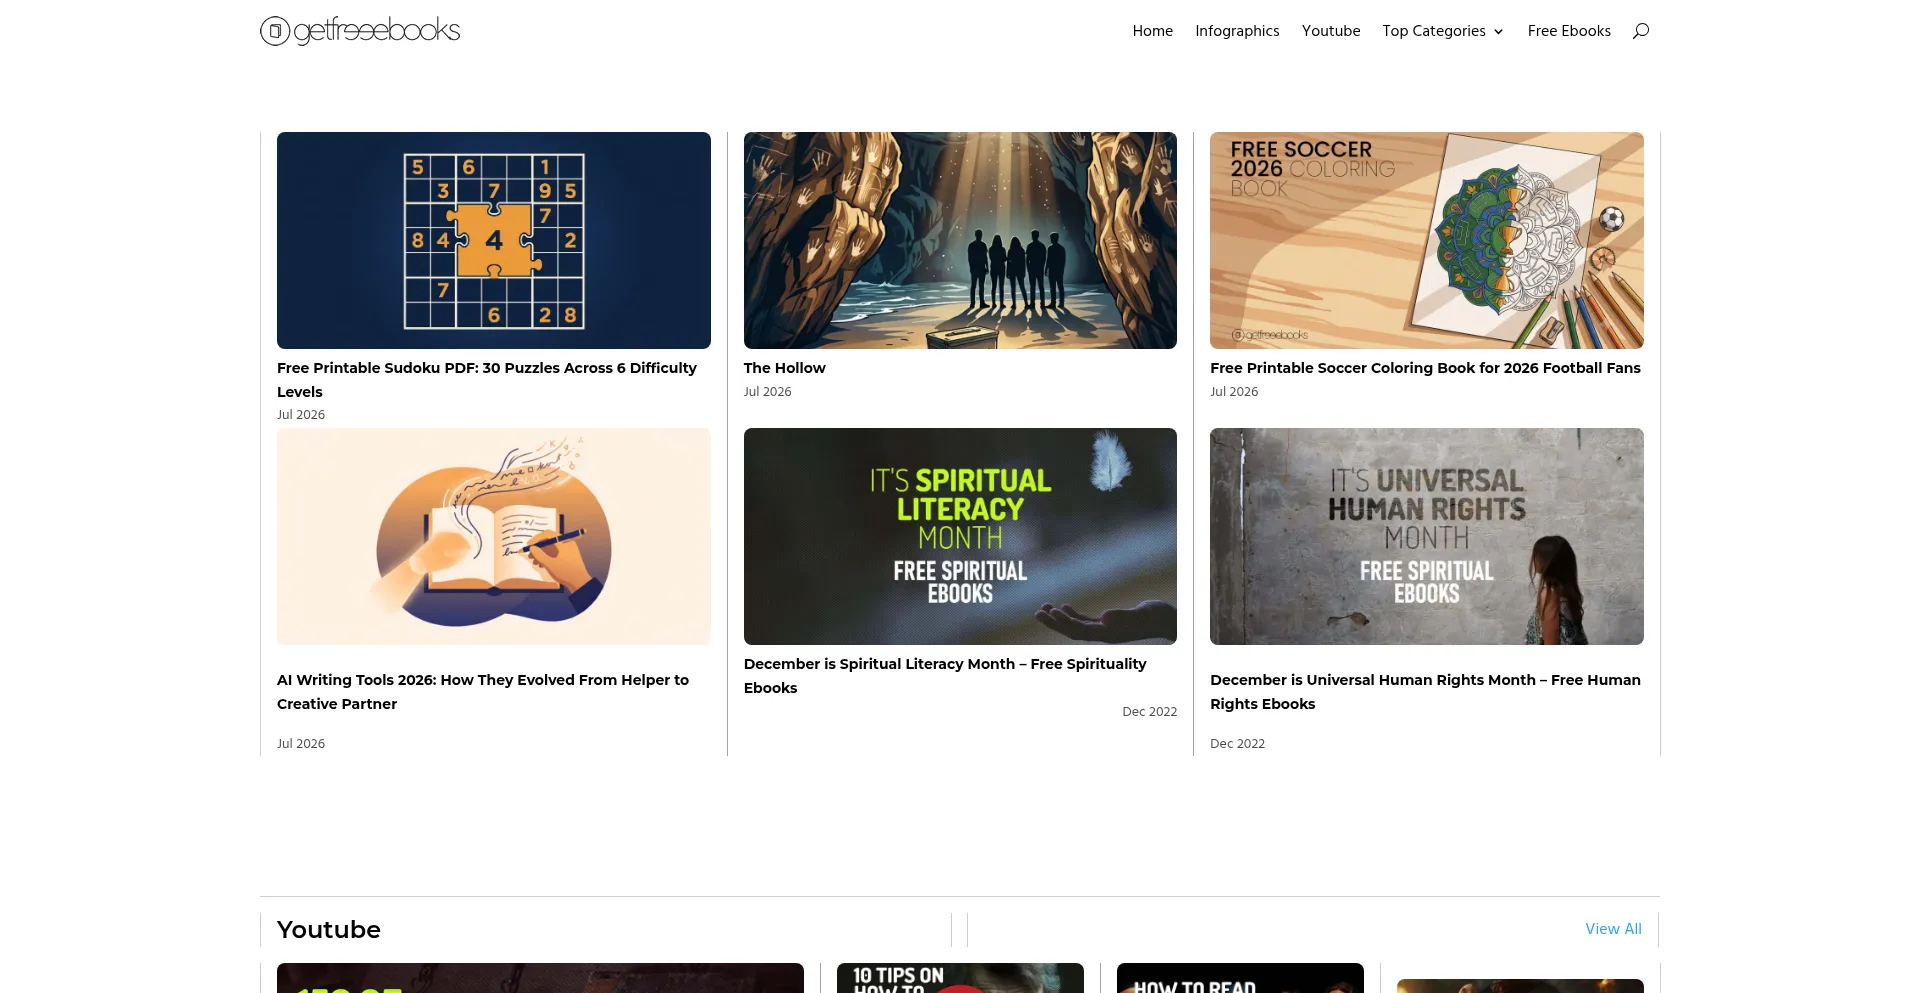Open the Universal Human Rights Month thumbnail
This screenshot has width=1920, height=993.
point(1427,536)
